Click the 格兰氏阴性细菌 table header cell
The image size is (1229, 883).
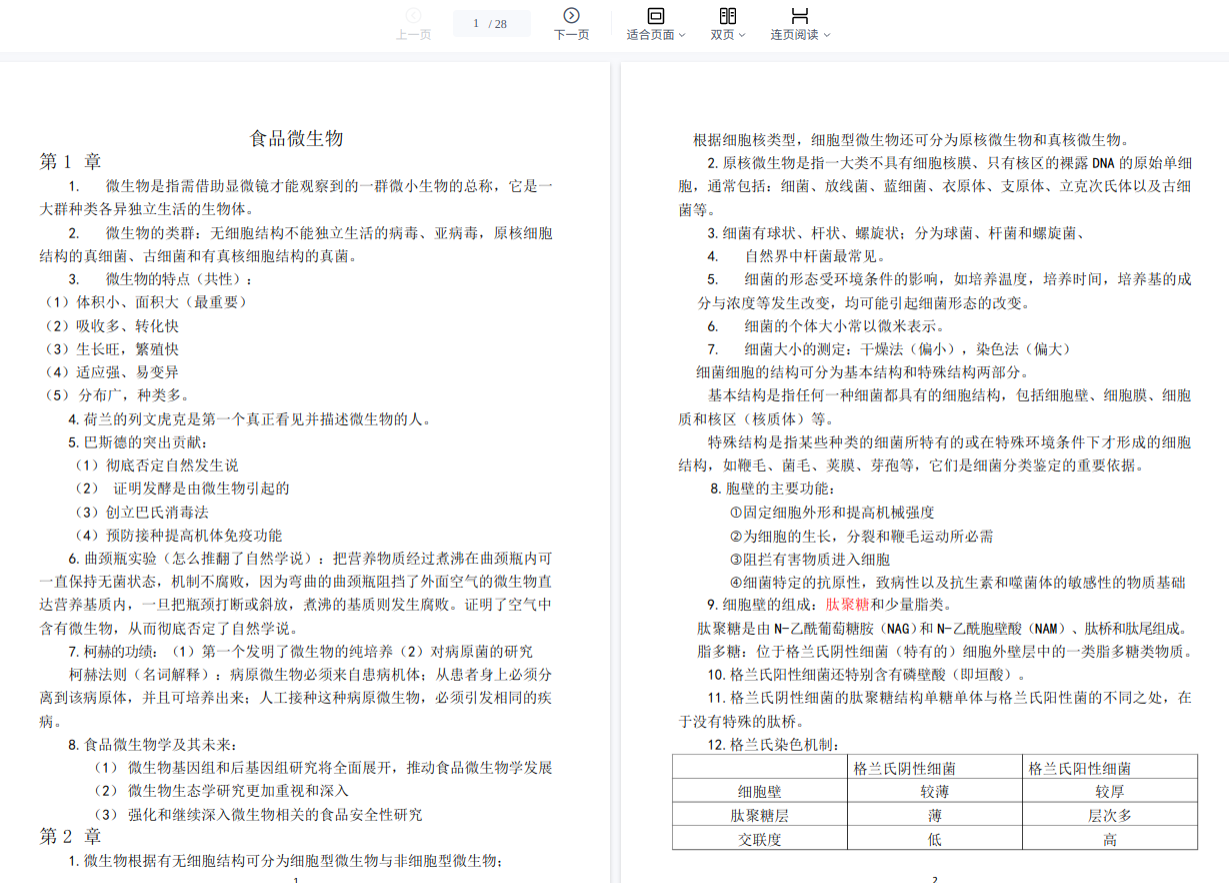[904, 769]
